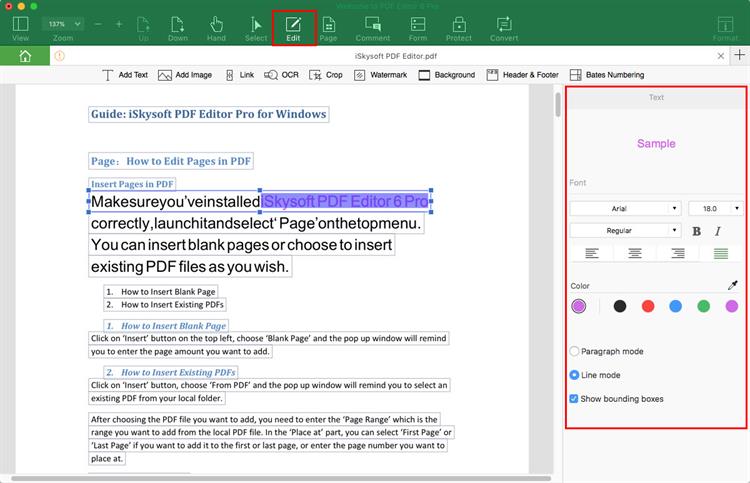Activate the Select tool
The height and width of the screenshot is (483, 750).
coord(256,29)
